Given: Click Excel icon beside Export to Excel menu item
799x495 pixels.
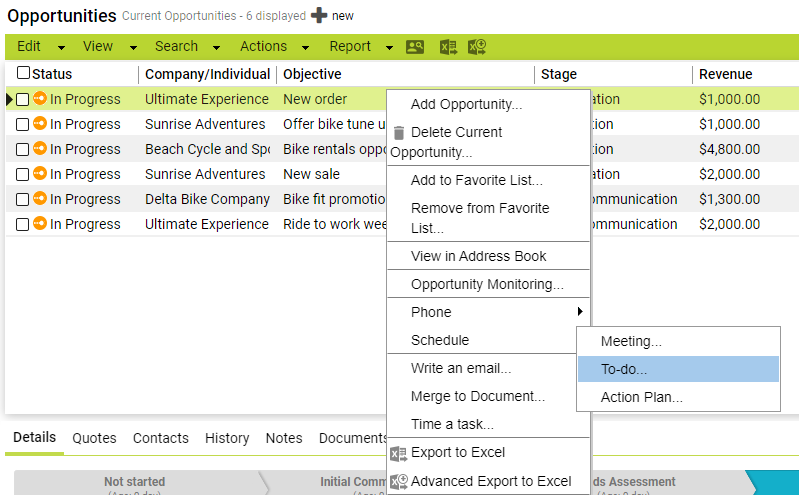Looking at the screenshot, I should click(398, 453).
